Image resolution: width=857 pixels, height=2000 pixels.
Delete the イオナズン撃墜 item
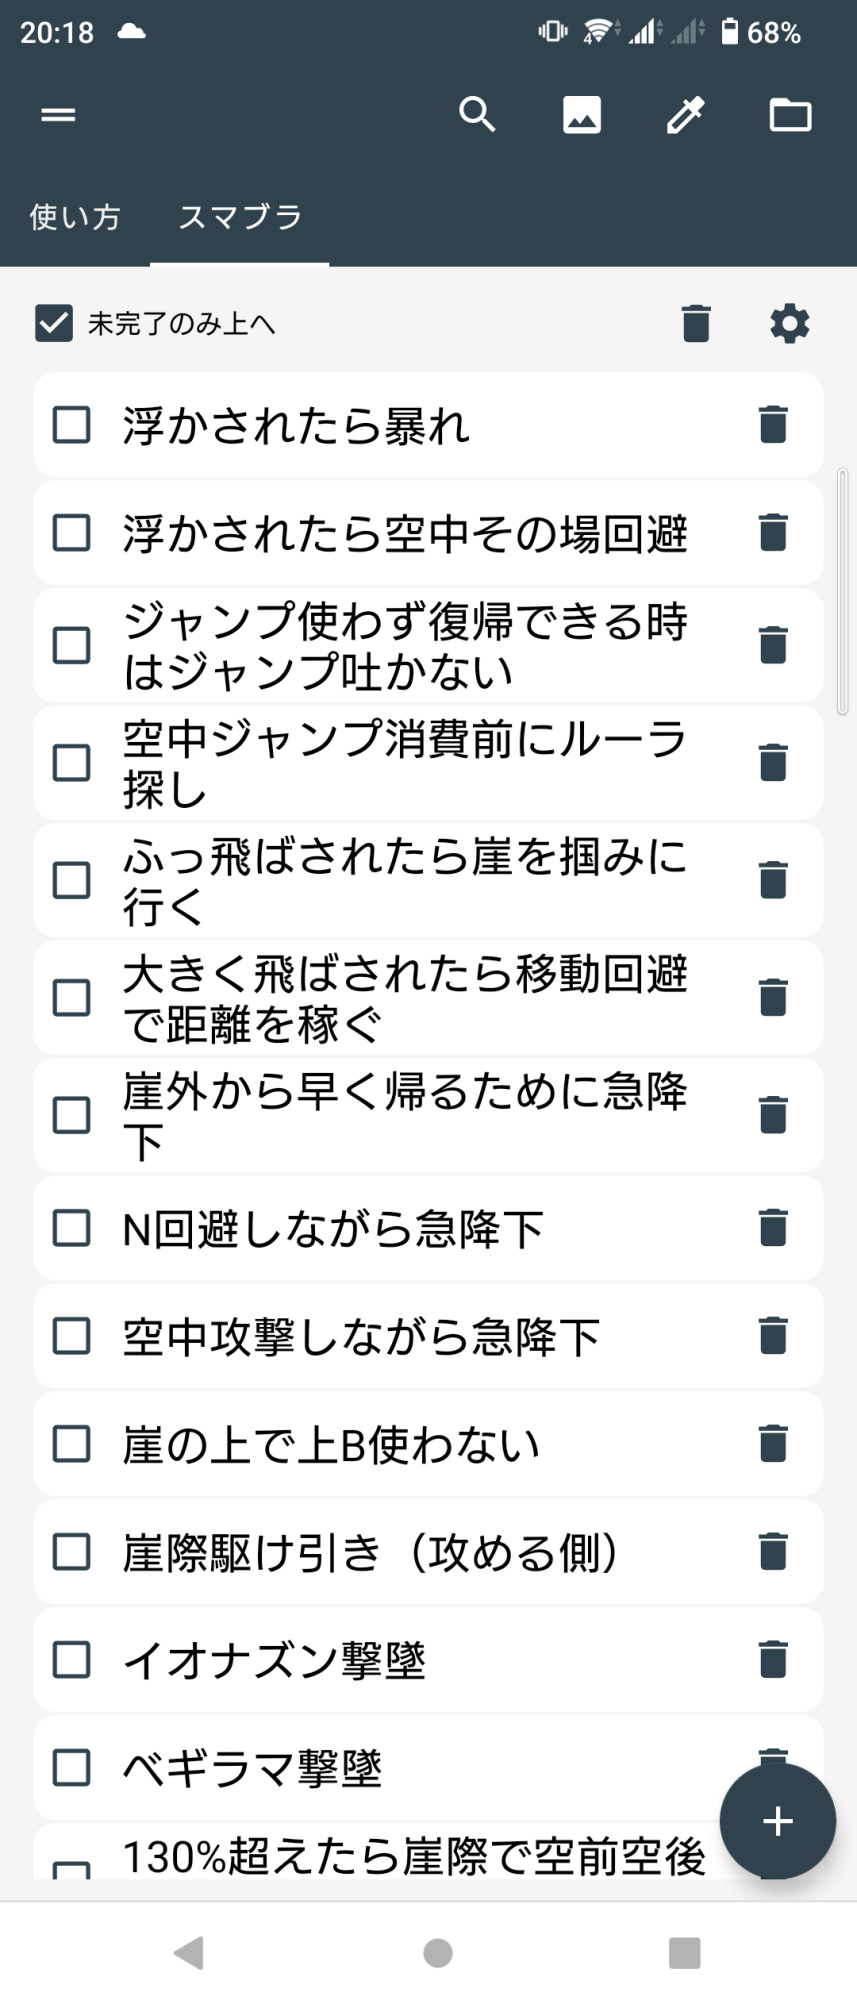773,1659
